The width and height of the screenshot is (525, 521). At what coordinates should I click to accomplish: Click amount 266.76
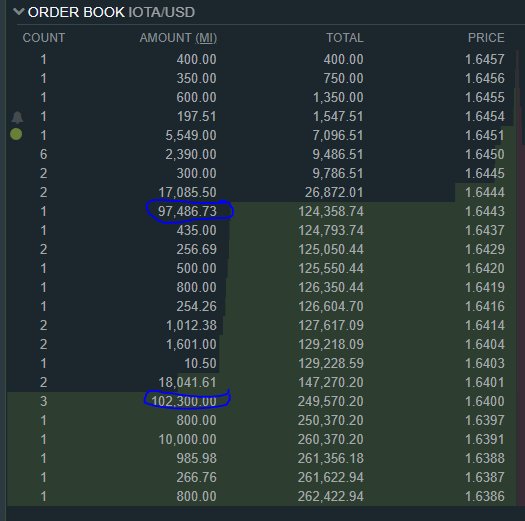[x=197, y=477]
